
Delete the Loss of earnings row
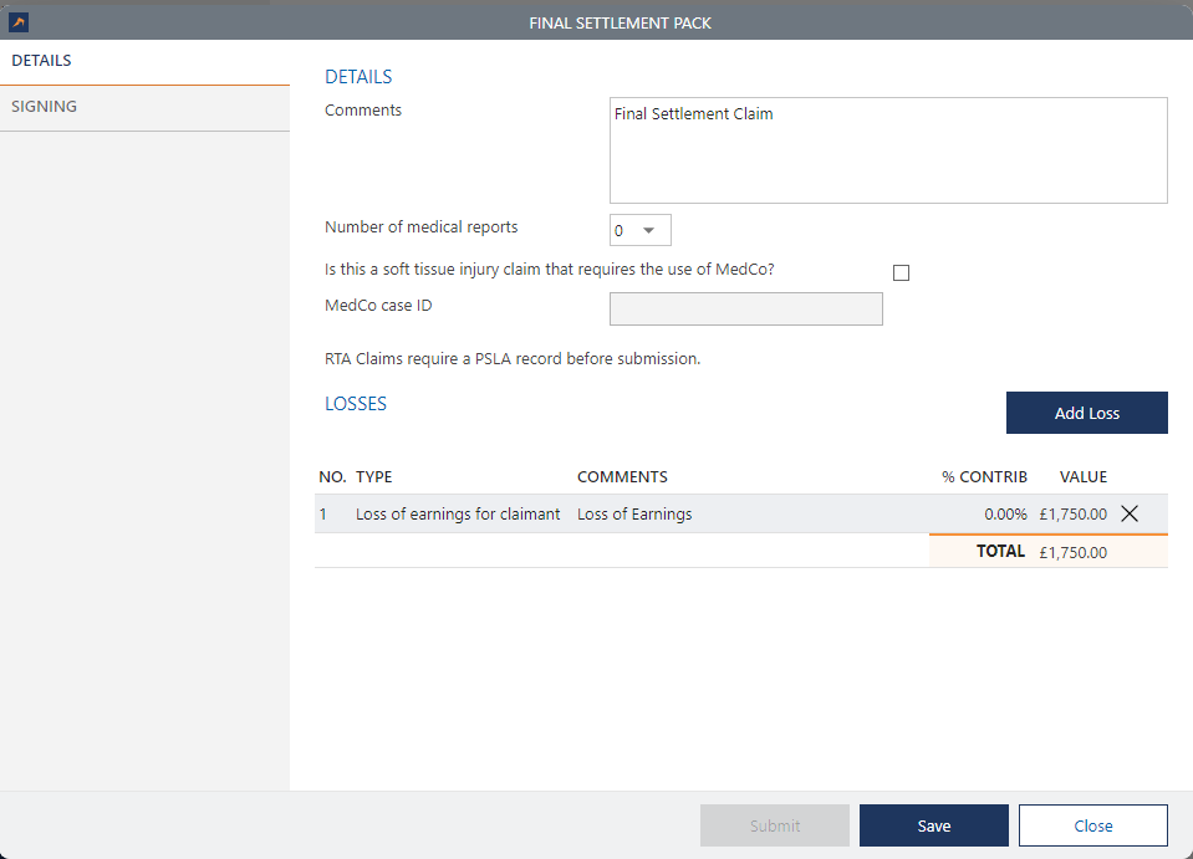click(x=1129, y=514)
